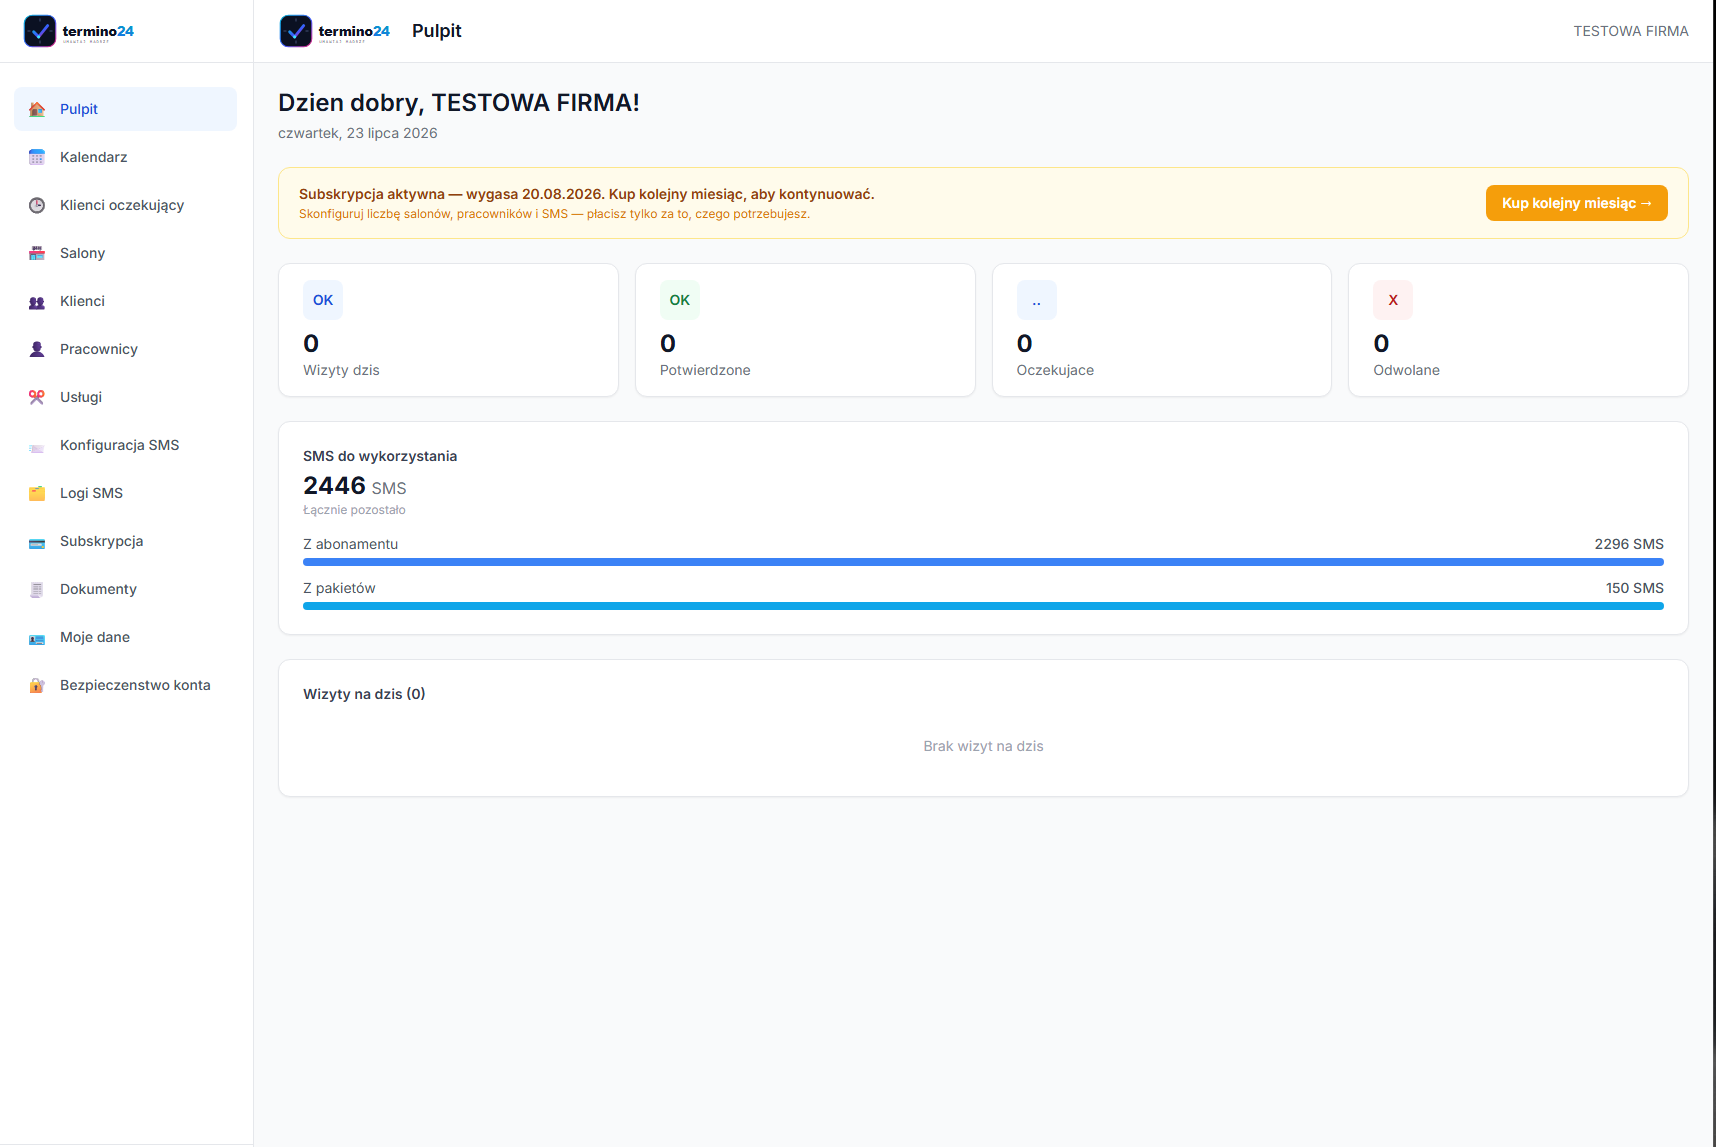
Task: Click 'Wizyty na dzis (0)' heading
Action: [x=364, y=694]
